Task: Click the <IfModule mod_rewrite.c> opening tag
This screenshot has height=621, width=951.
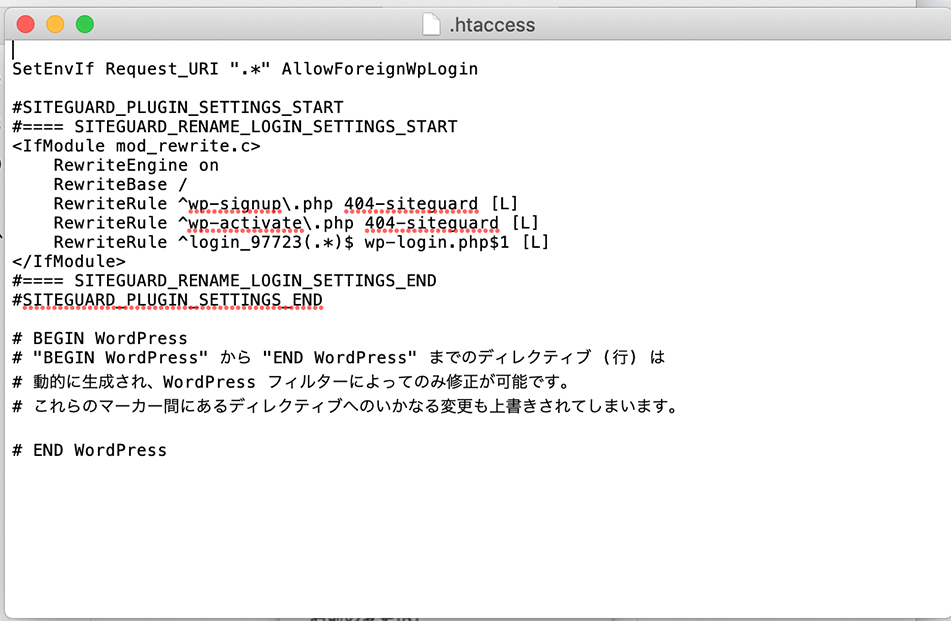Action: [136, 146]
